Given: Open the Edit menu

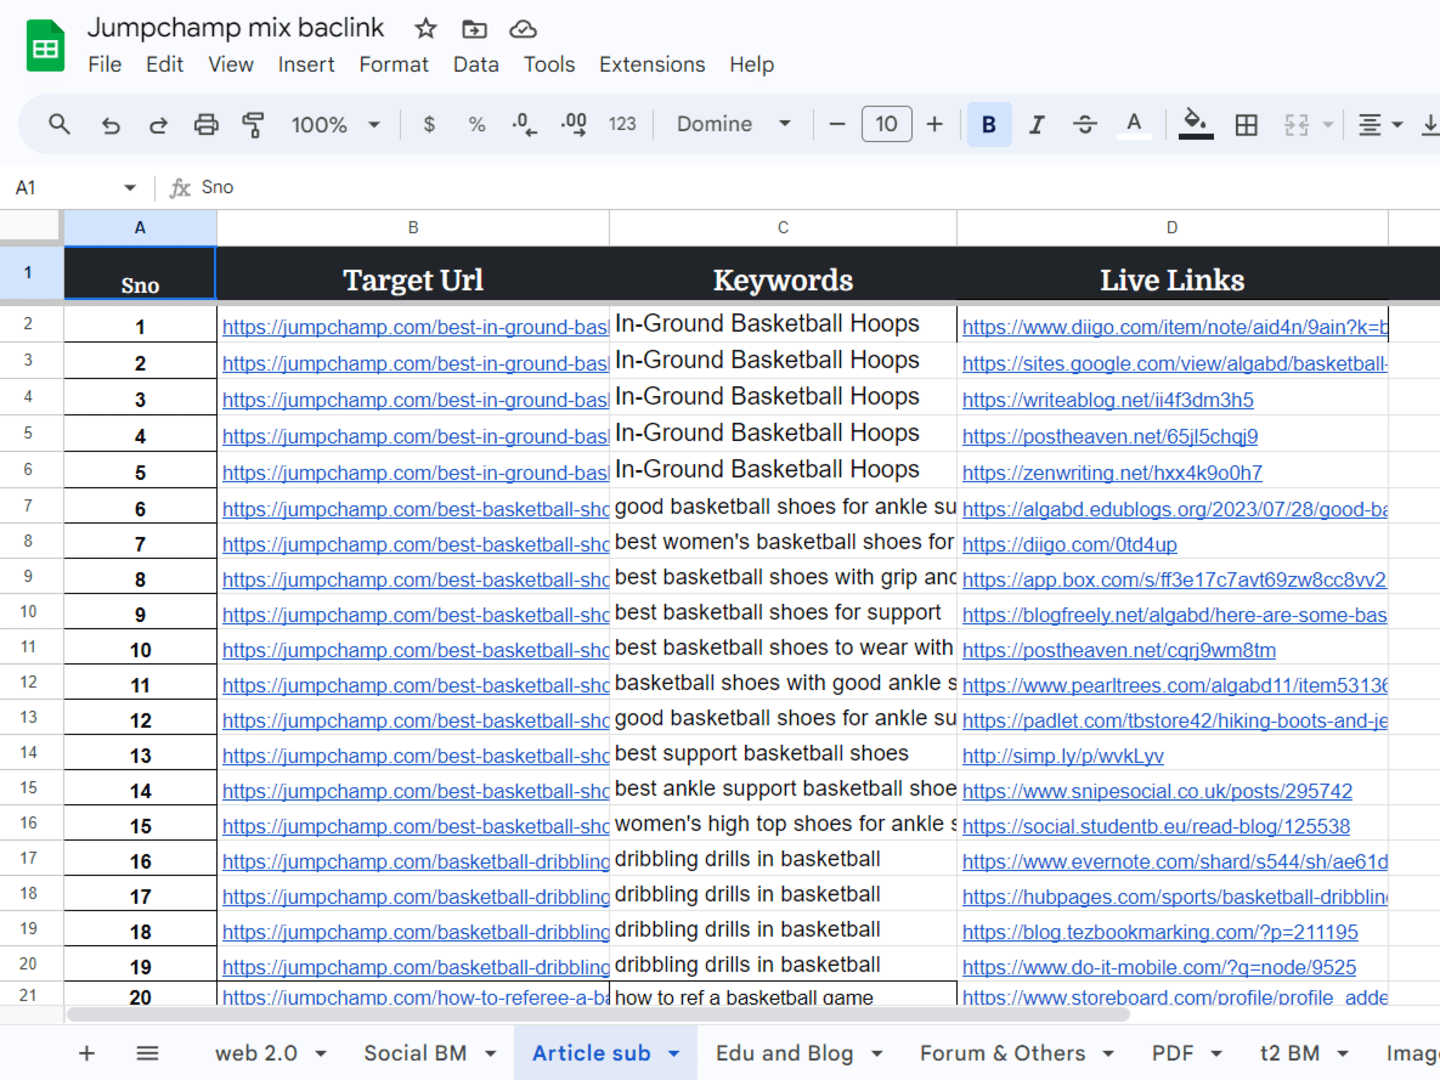Looking at the screenshot, I should 164,65.
